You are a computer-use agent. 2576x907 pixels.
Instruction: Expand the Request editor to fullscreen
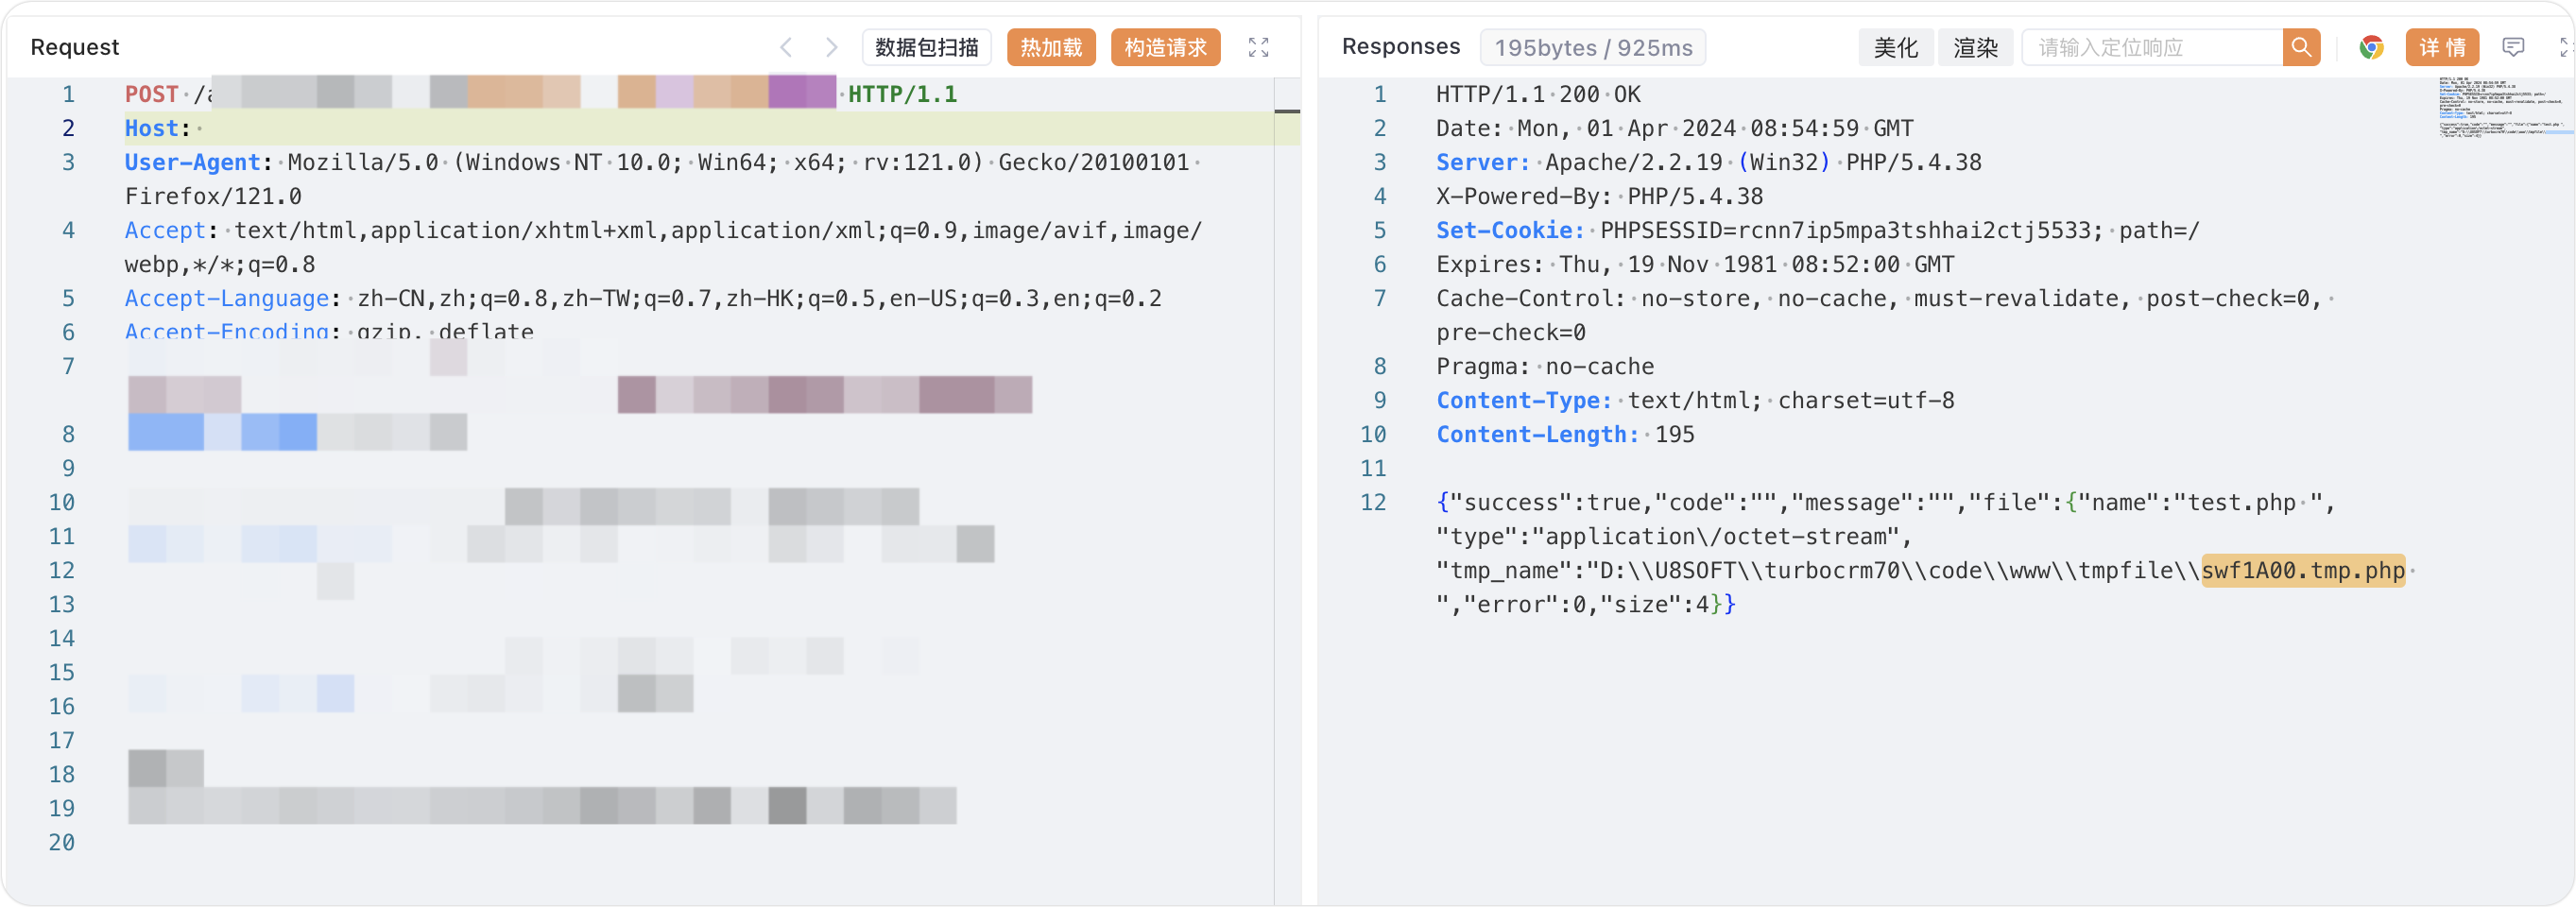point(1259,46)
